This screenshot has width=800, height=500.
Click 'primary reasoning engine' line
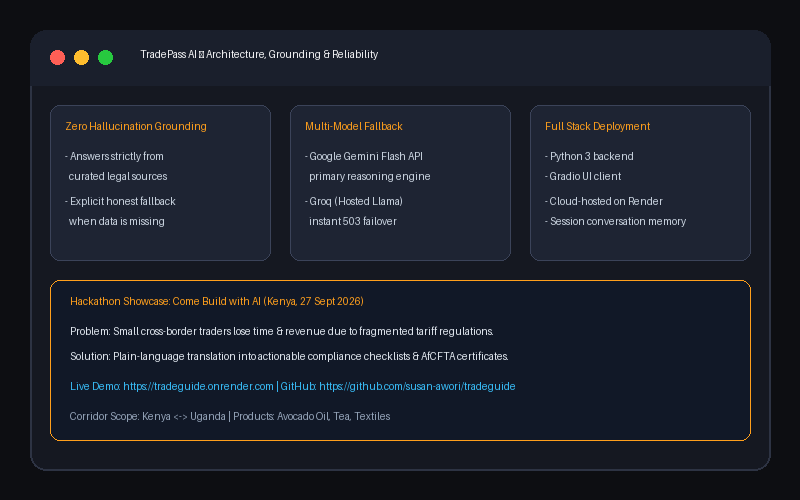369,177
